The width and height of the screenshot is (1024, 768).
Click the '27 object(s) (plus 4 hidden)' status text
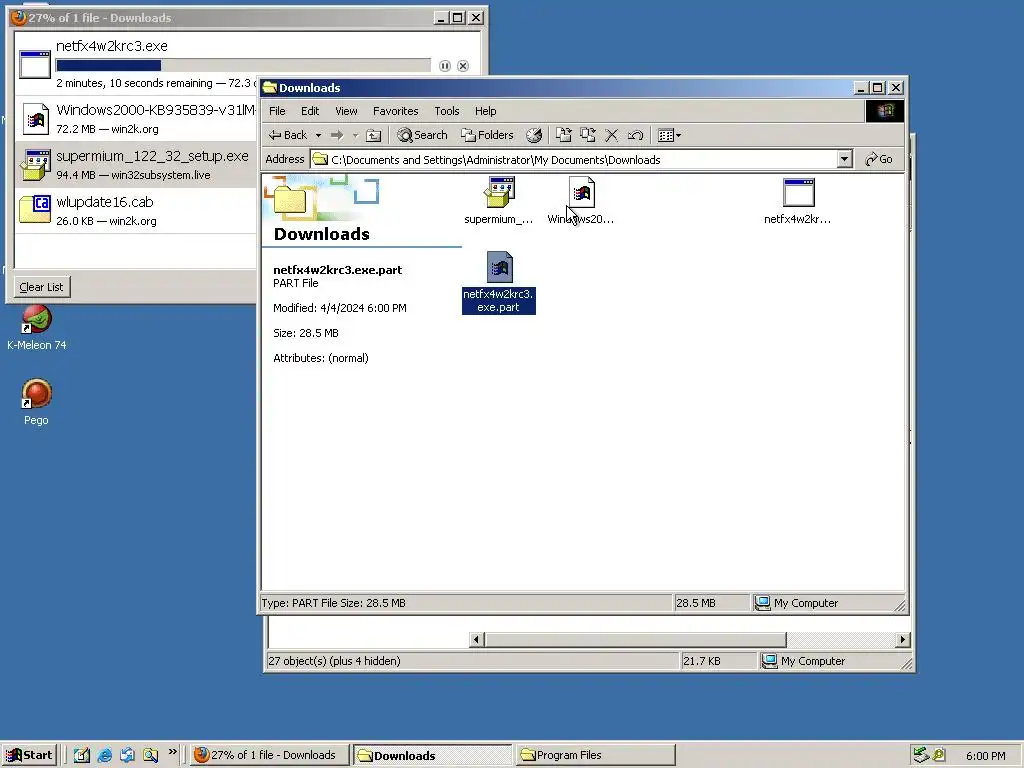pyautogui.click(x=334, y=661)
